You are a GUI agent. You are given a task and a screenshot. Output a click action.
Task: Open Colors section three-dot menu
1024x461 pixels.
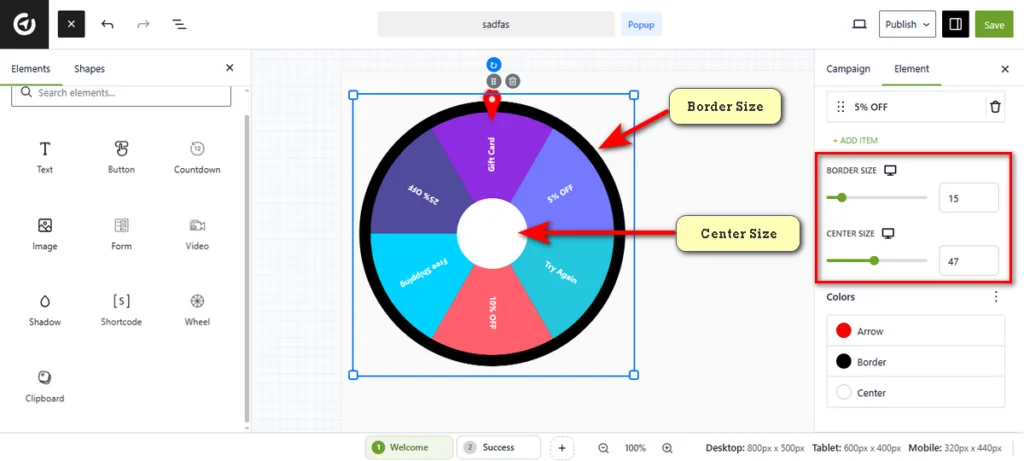[x=995, y=297]
